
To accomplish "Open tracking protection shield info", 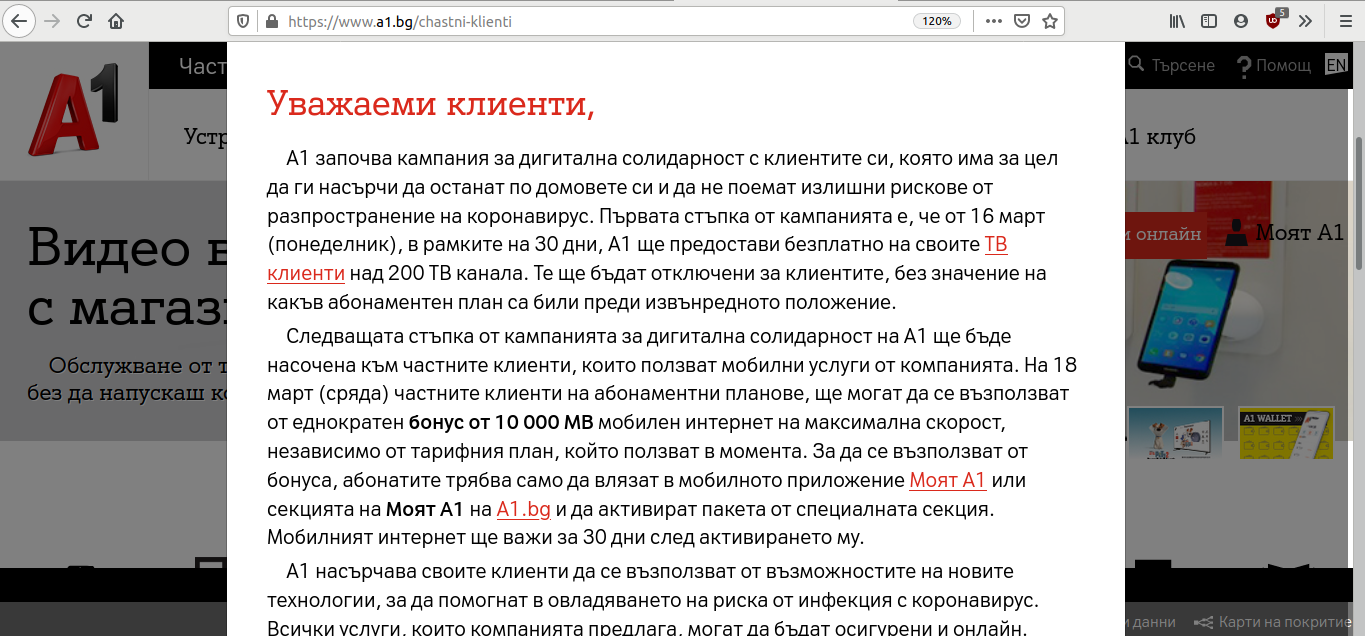I will (x=242, y=21).
